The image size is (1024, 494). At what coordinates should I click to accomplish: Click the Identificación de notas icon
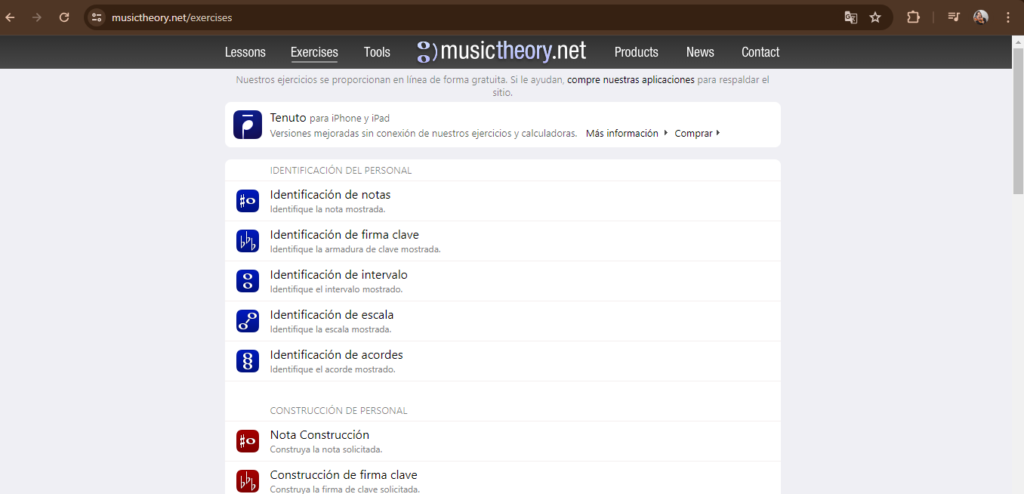[247, 201]
